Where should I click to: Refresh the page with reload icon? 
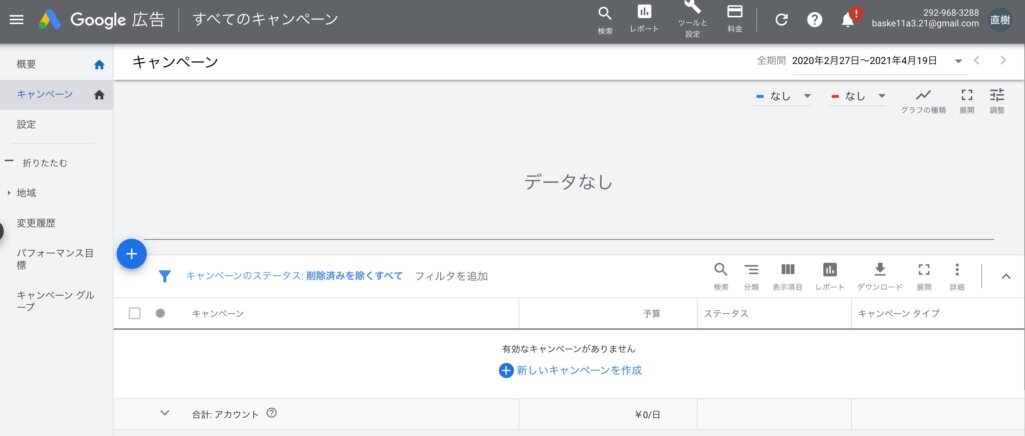click(781, 20)
